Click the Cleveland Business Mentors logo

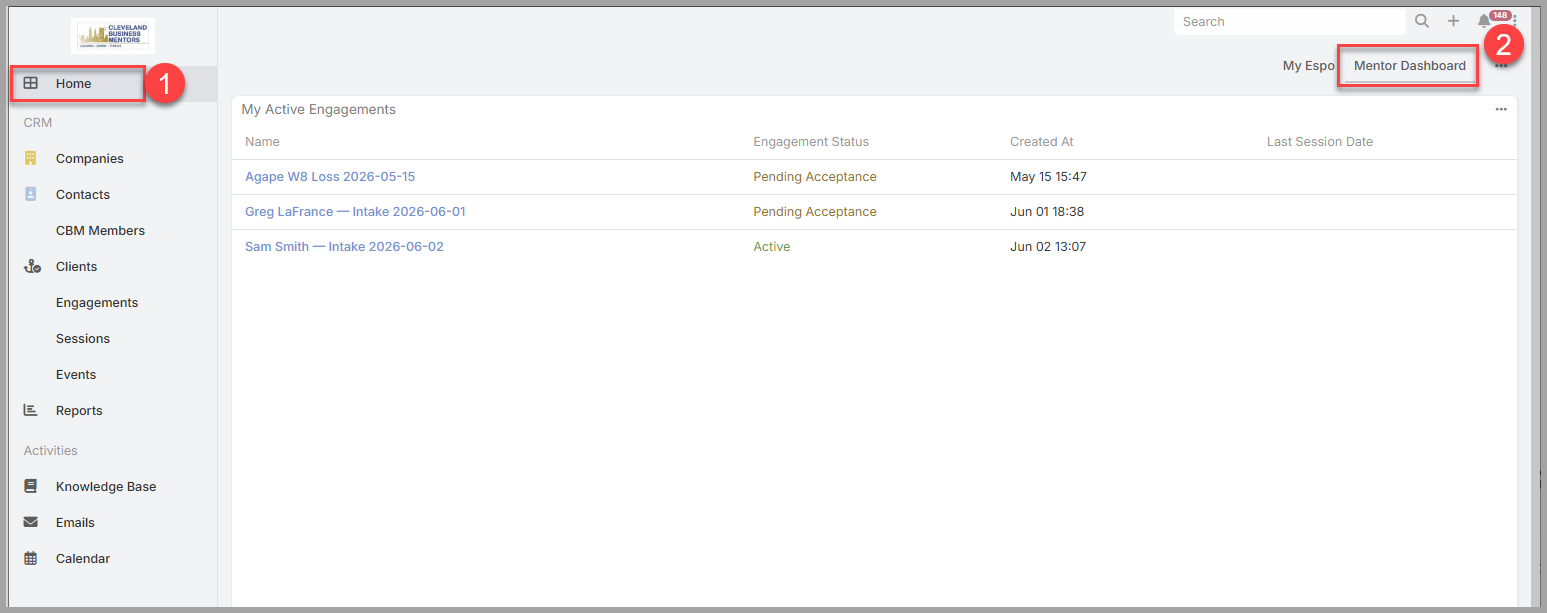tap(113, 35)
